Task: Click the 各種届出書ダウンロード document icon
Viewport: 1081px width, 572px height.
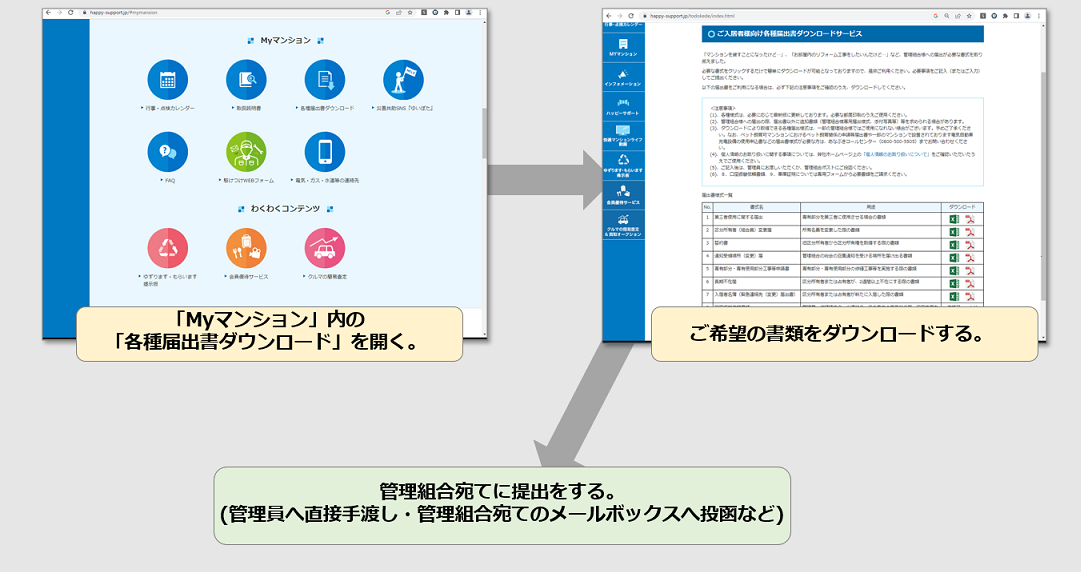Action: [x=325, y=81]
